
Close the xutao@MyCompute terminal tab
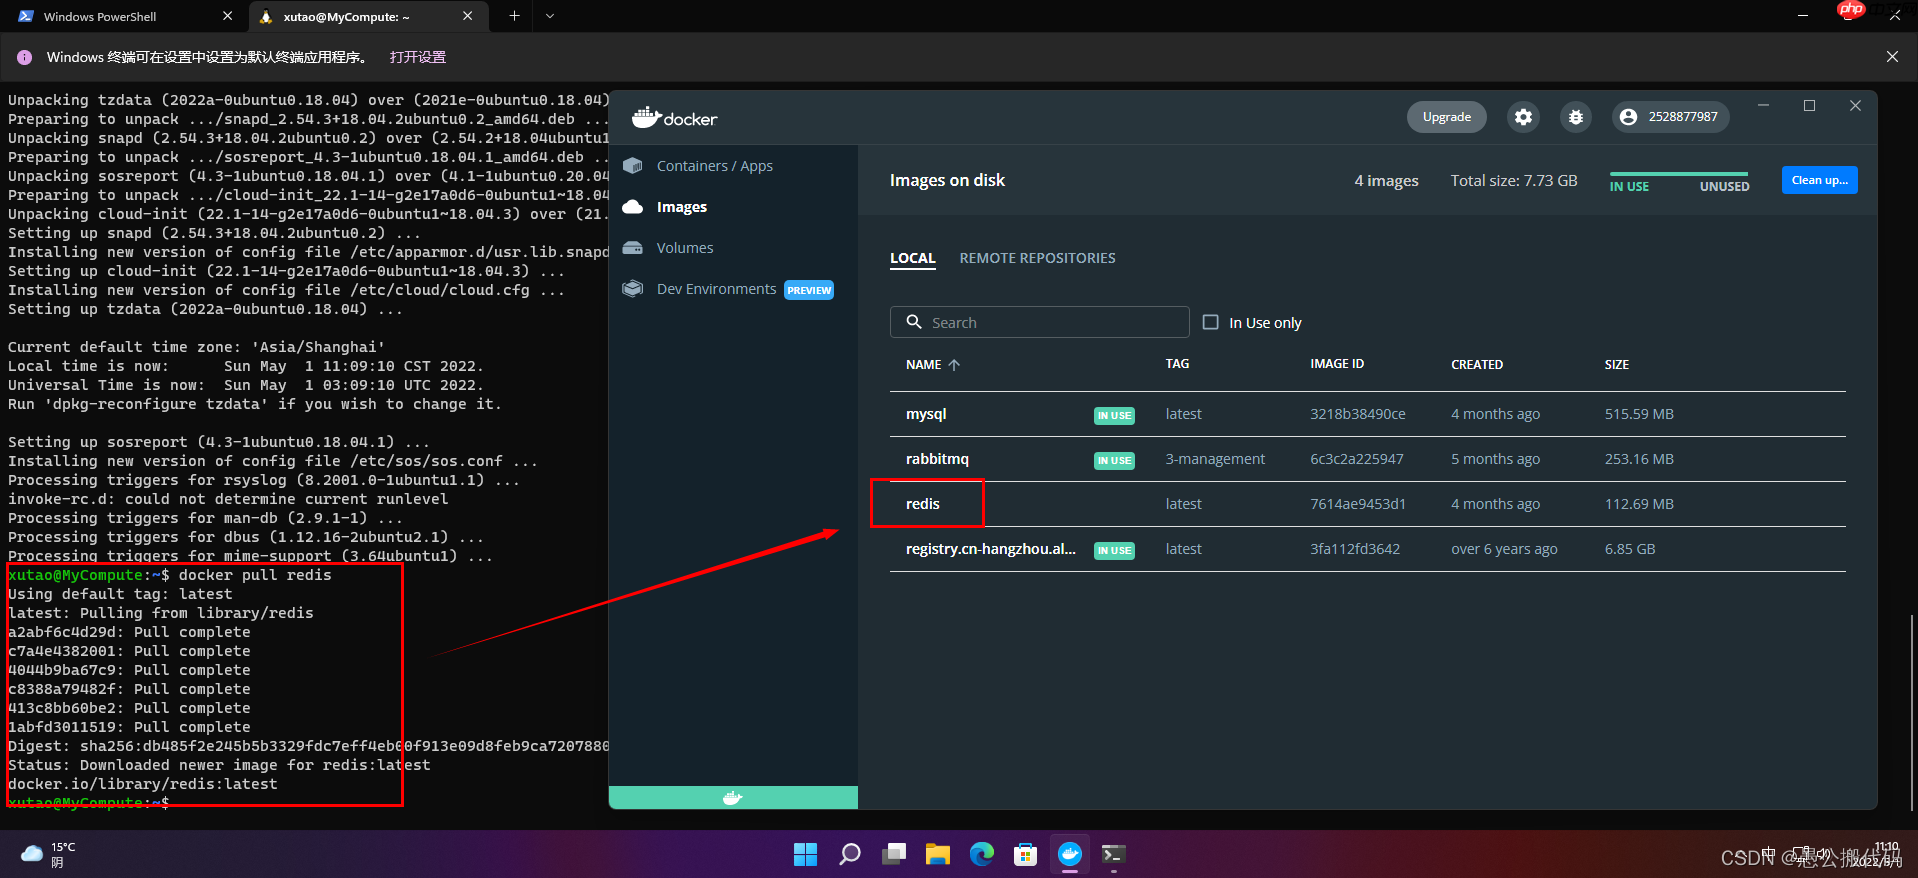pyautogui.click(x=467, y=16)
